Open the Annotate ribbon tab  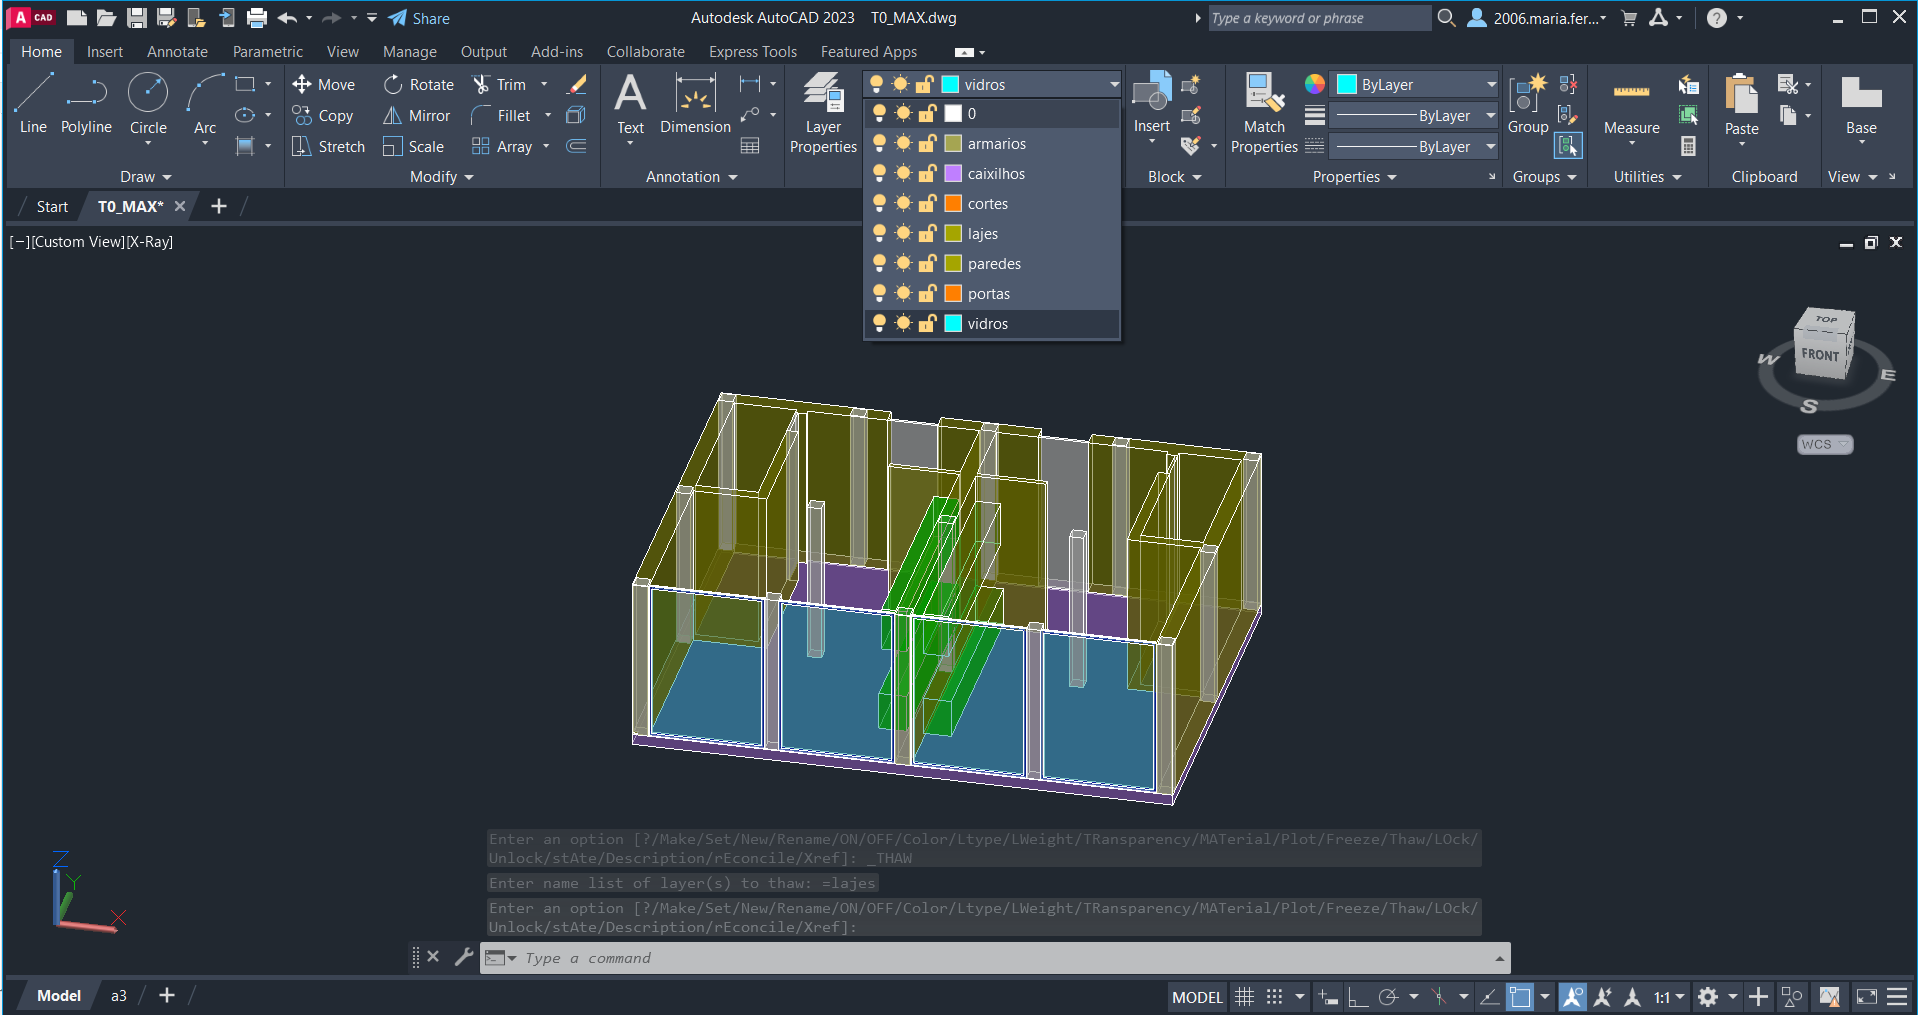177,52
